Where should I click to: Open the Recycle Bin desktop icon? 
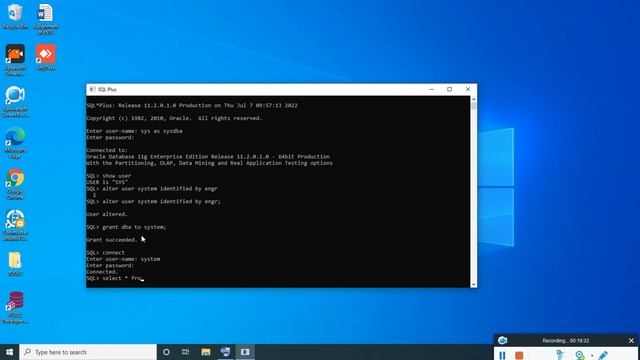click(x=15, y=16)
